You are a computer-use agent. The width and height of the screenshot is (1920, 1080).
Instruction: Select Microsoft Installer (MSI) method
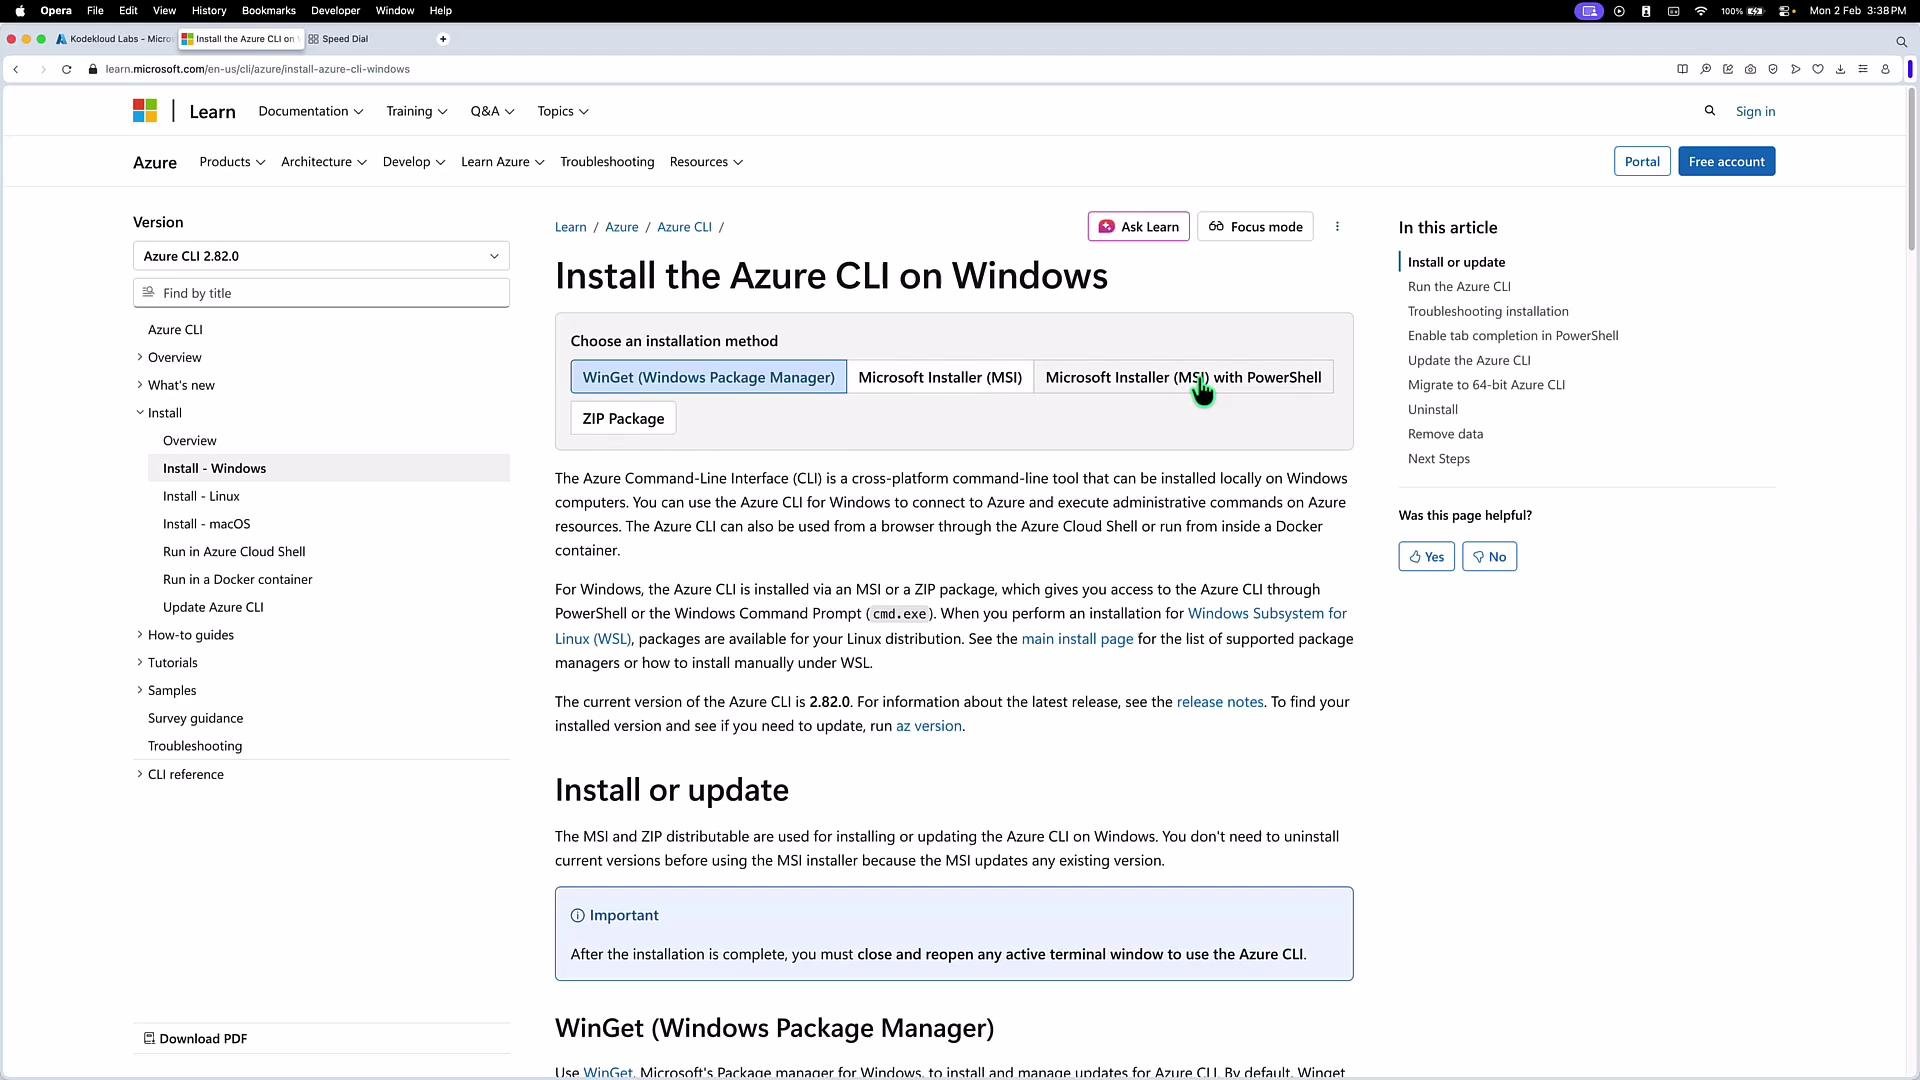pyautogui.click(x=940, y=377)
